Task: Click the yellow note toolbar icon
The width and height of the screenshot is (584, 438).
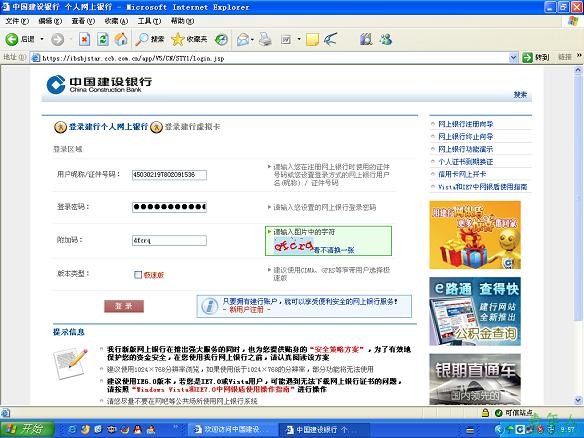Action: pos(312,39)
